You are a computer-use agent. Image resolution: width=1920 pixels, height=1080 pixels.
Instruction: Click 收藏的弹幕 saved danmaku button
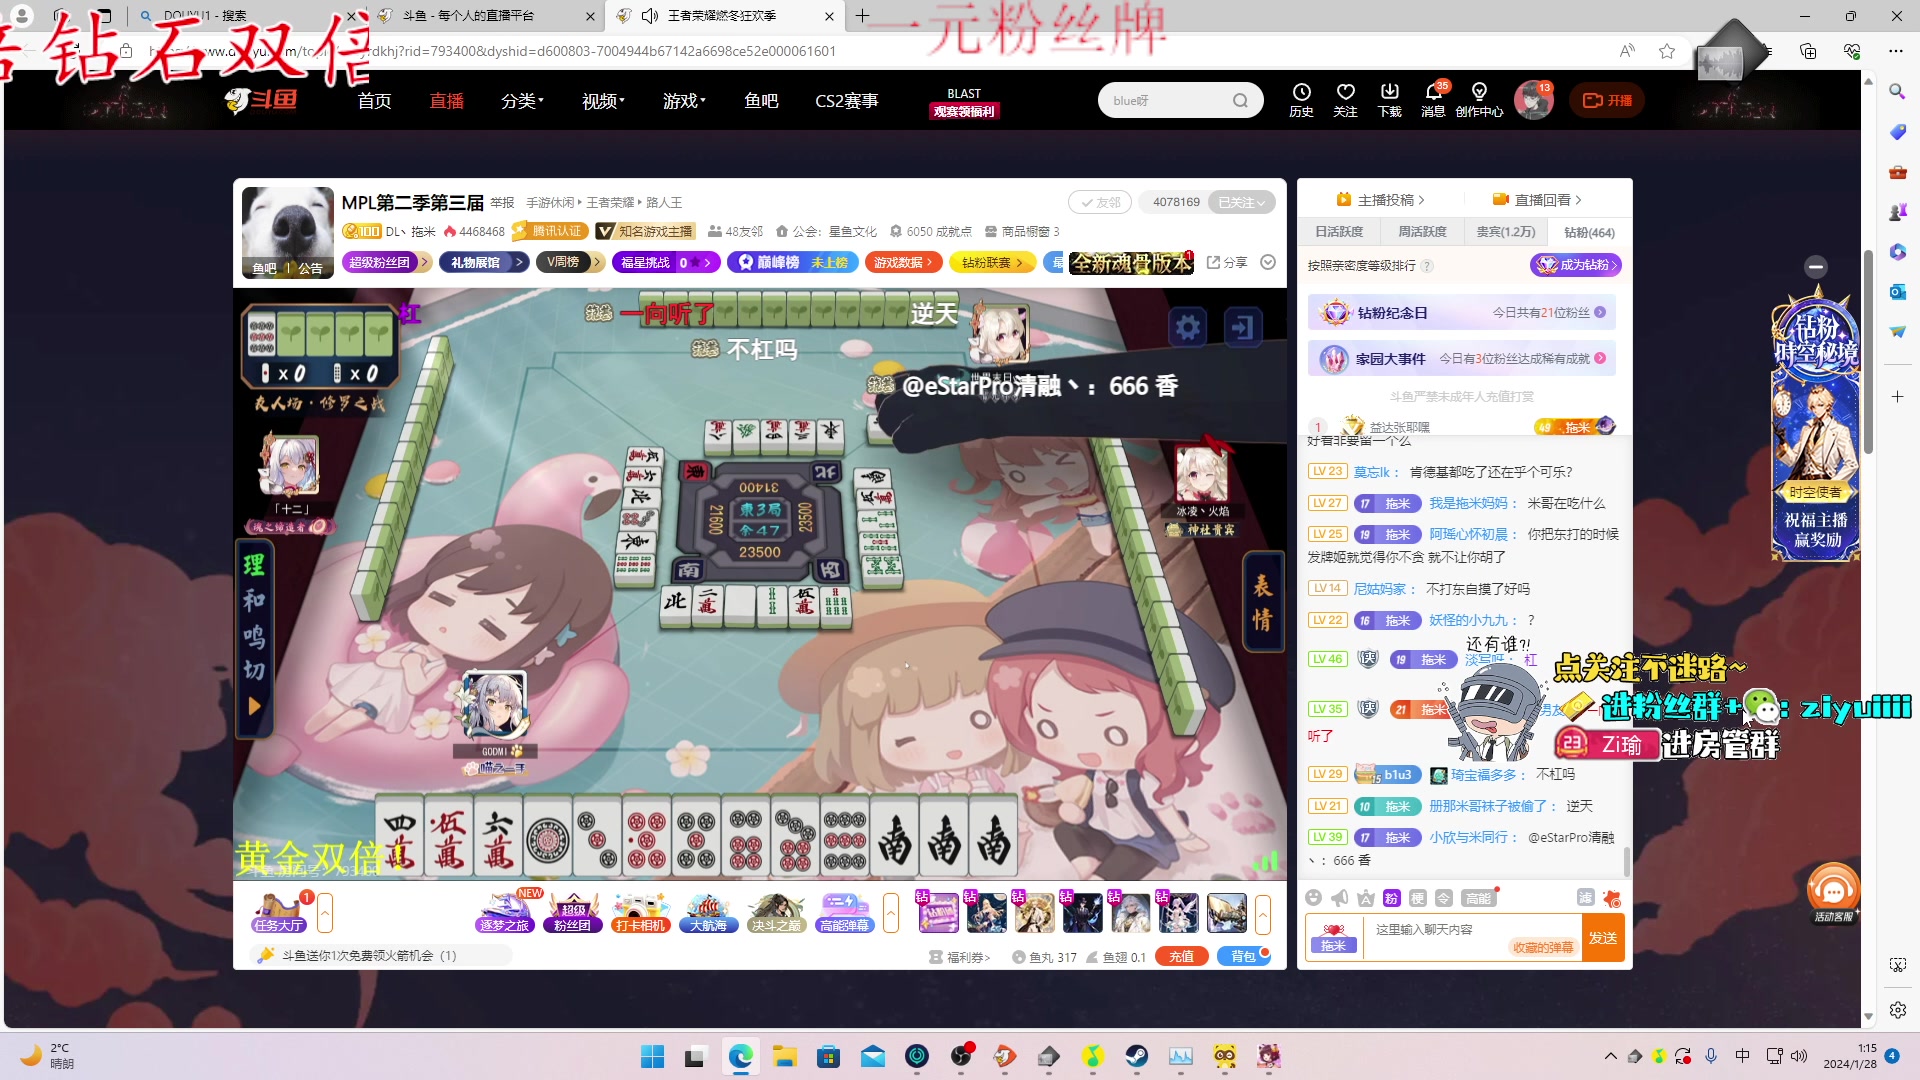coord(1543,947)
